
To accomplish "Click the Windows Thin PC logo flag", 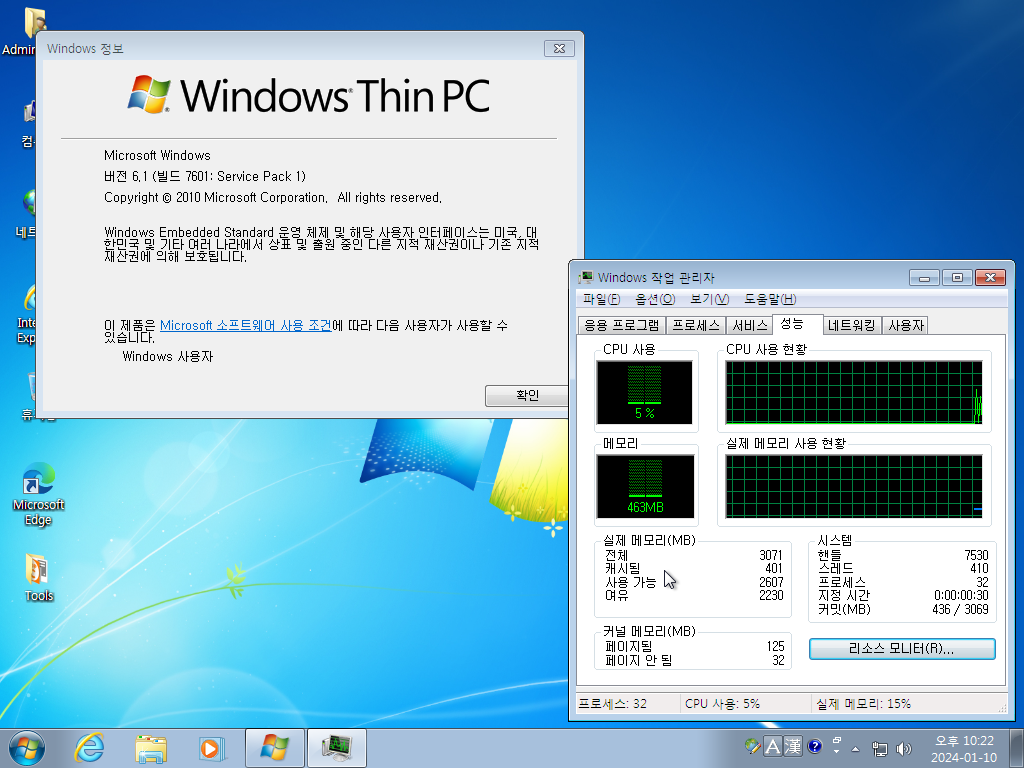I will [x=149, y=94].
